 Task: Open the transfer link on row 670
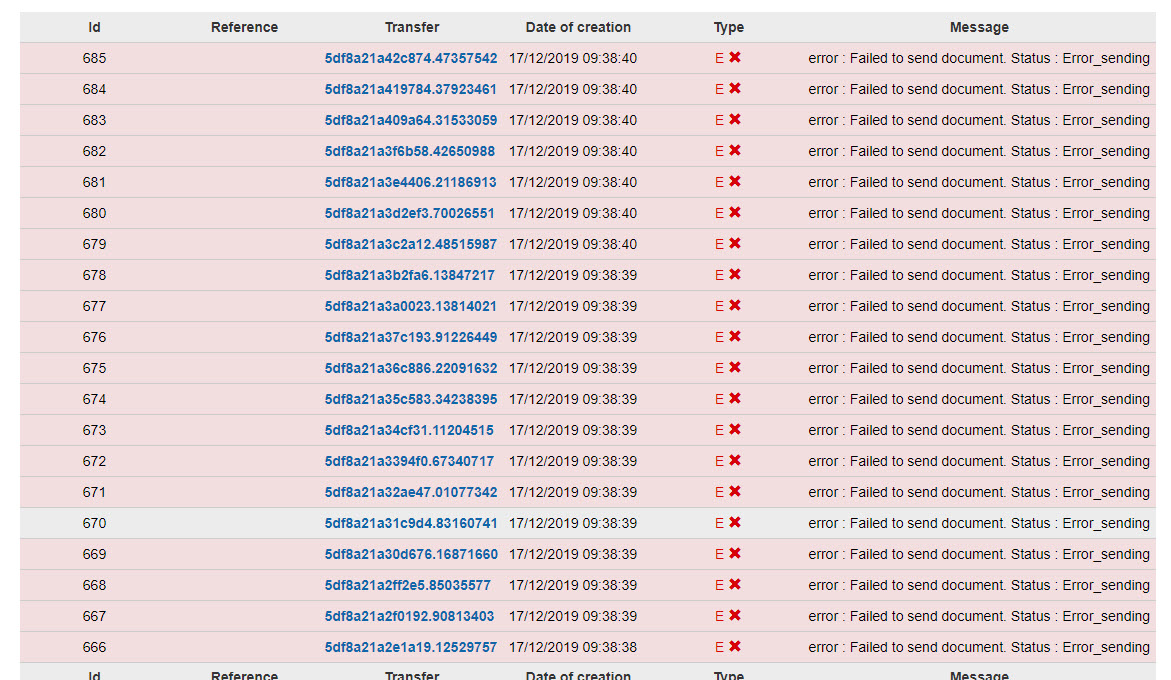pyautogui.click(x=410, y=523)
